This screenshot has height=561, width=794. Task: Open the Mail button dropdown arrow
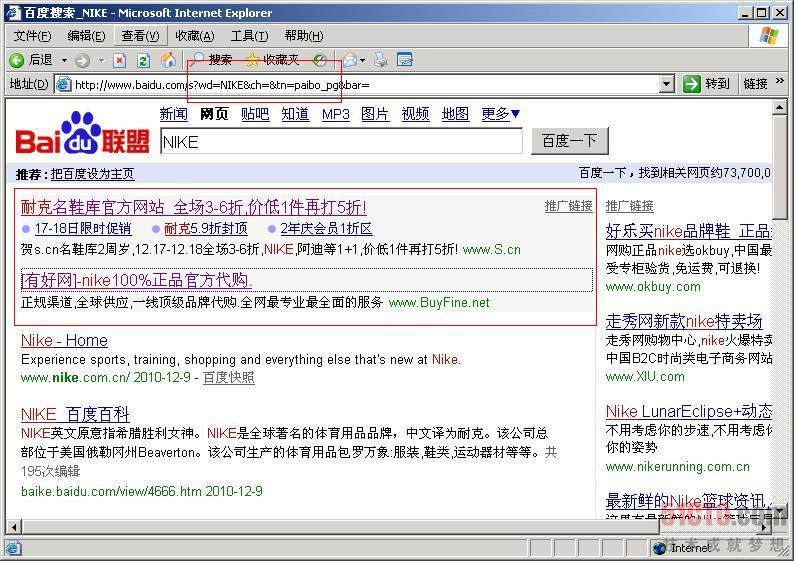click(x=363, y=61)
